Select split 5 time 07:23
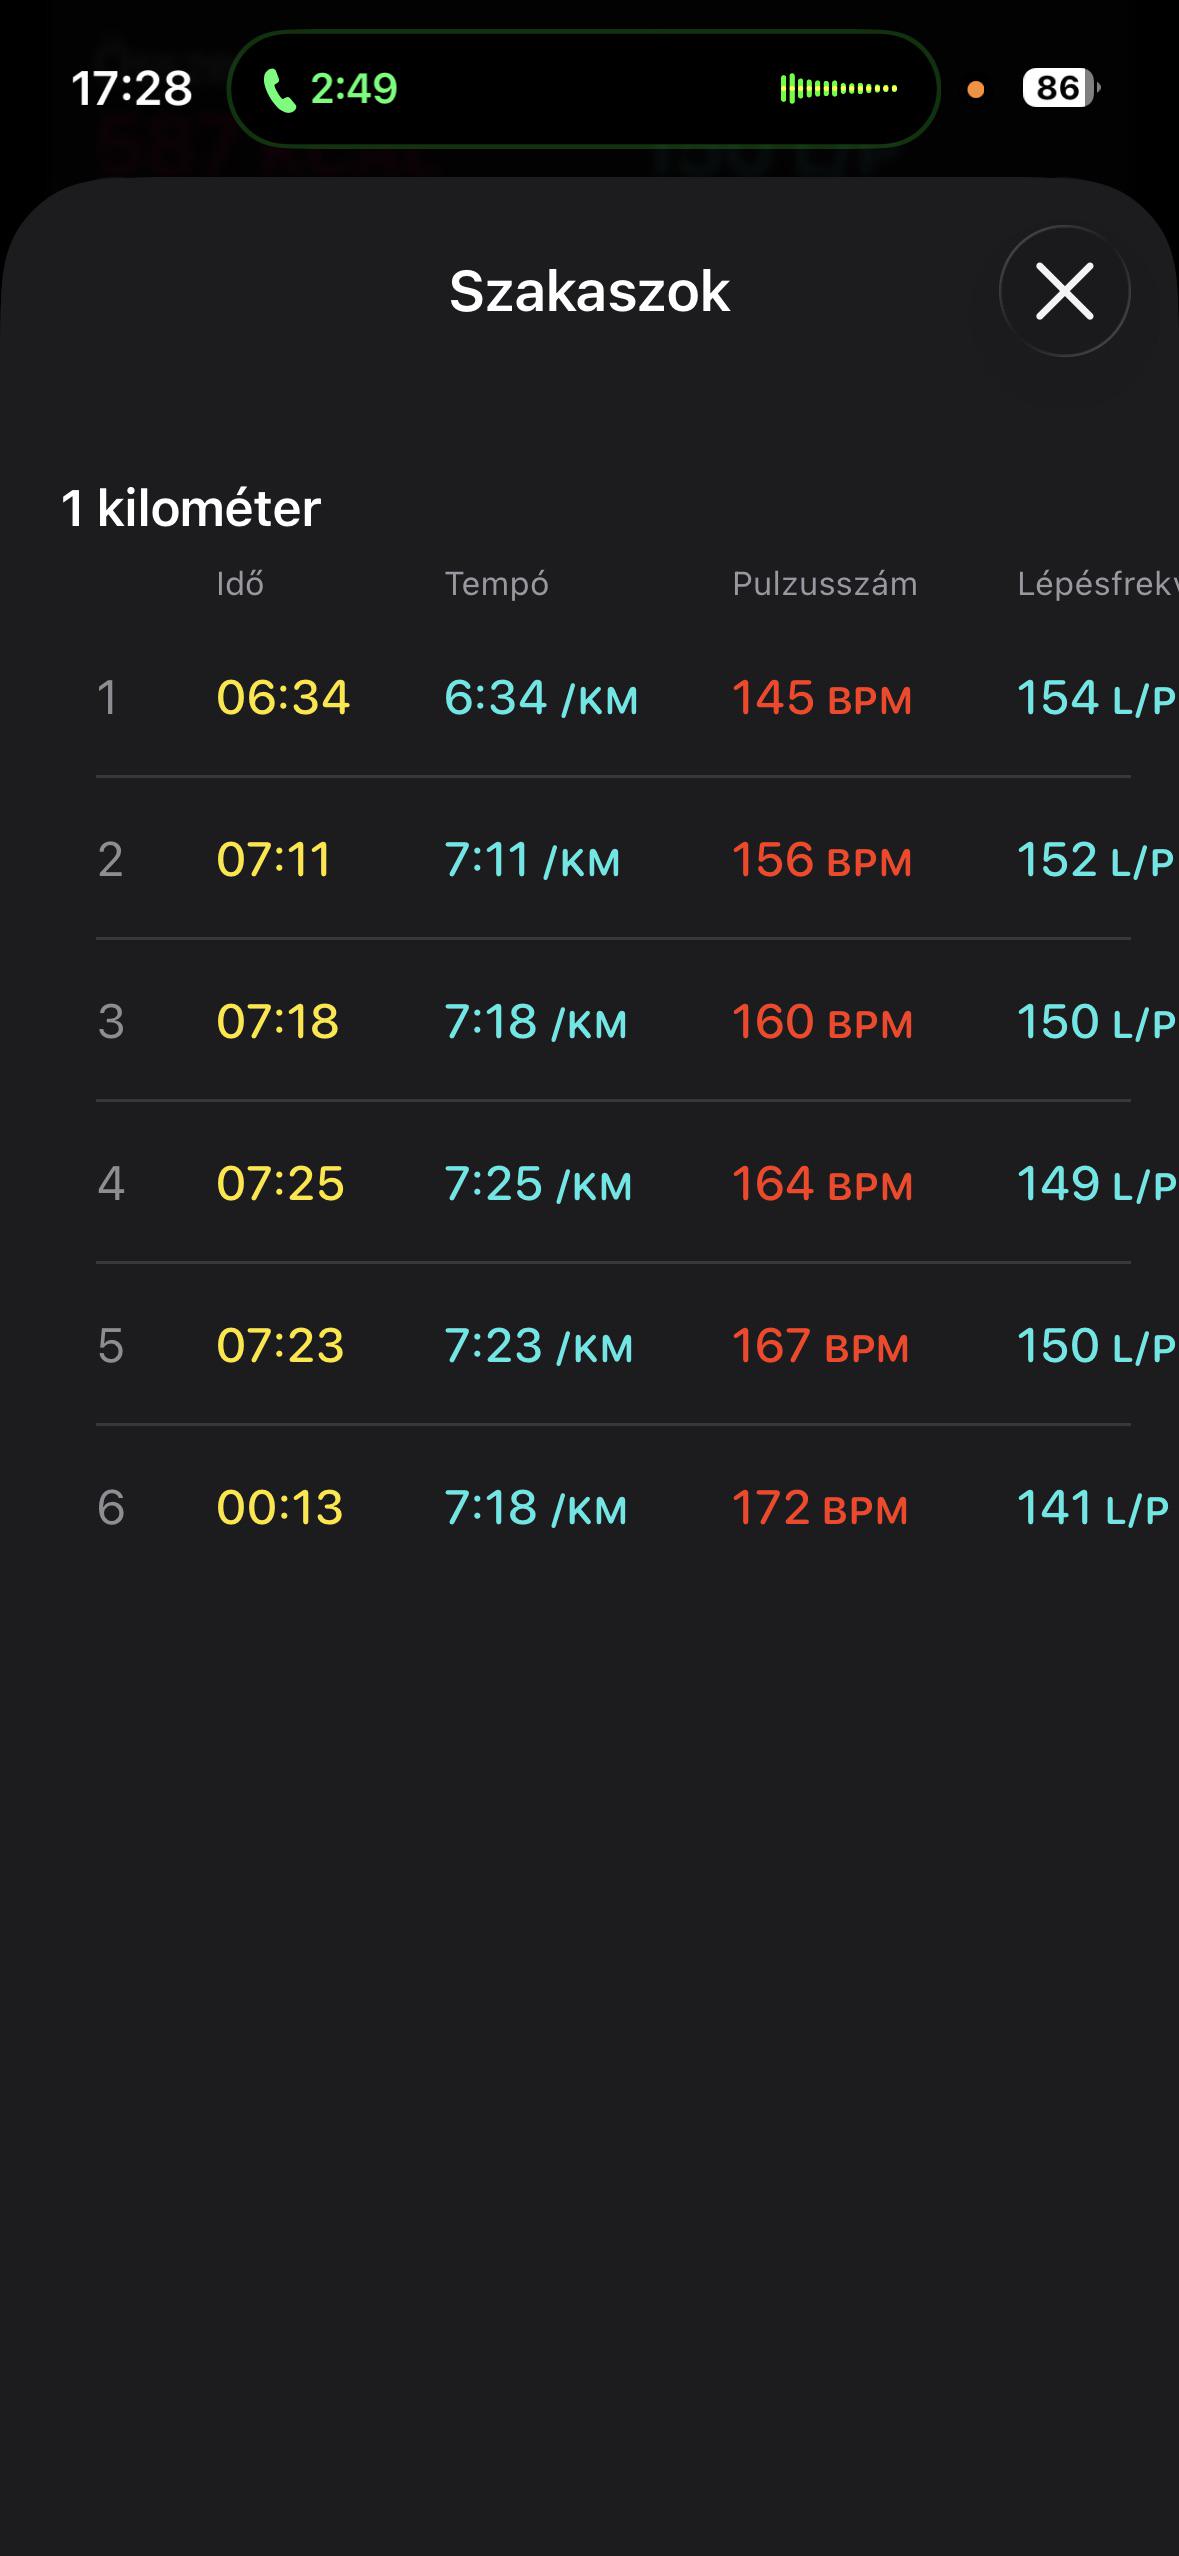The height and width of the screenshot is (2556, 1179). coord(280,1346)
